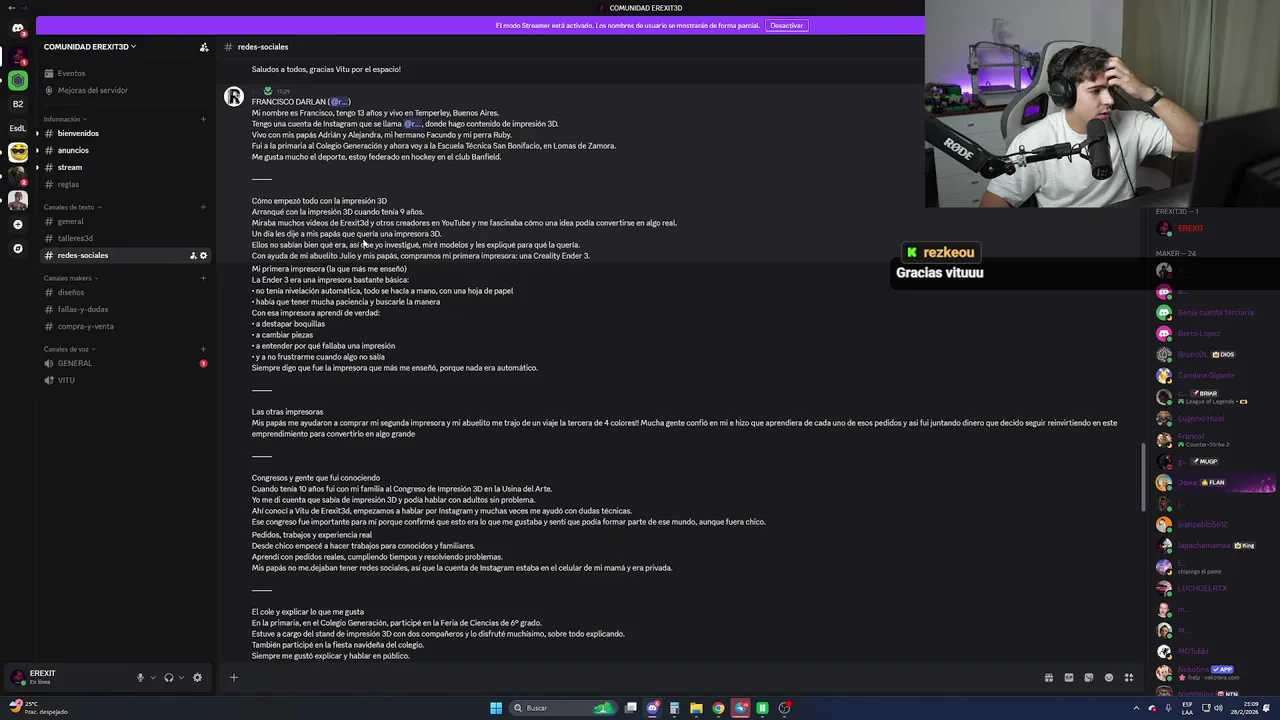Viewport: 1280px width, 720px height.
Task: Open the diseños channel
Action: coord(125,292)
